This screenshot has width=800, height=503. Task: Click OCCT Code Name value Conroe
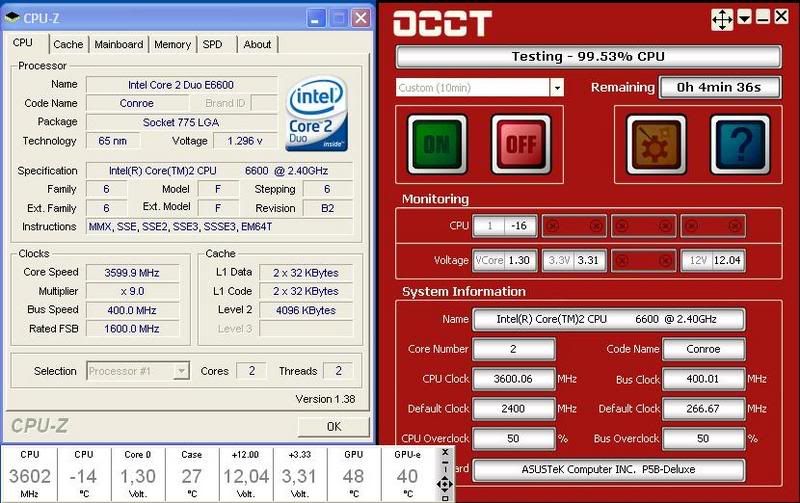pos(703,349)
